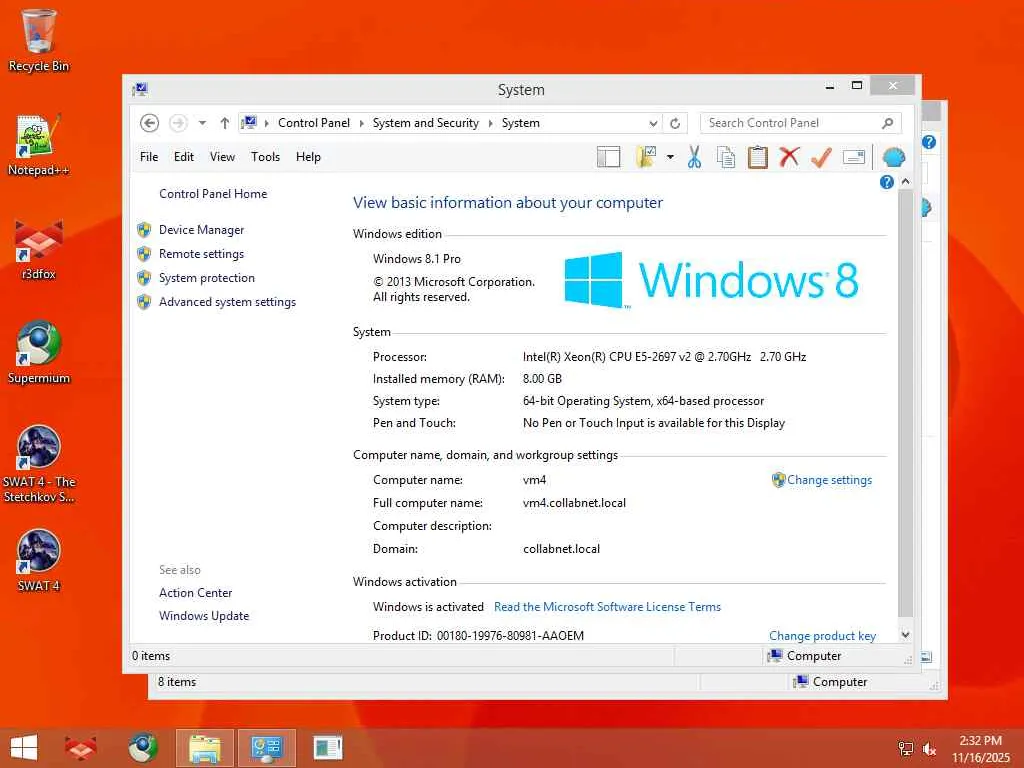
Task: Click the Copy toolbar icon
Action: coord(726,157)
